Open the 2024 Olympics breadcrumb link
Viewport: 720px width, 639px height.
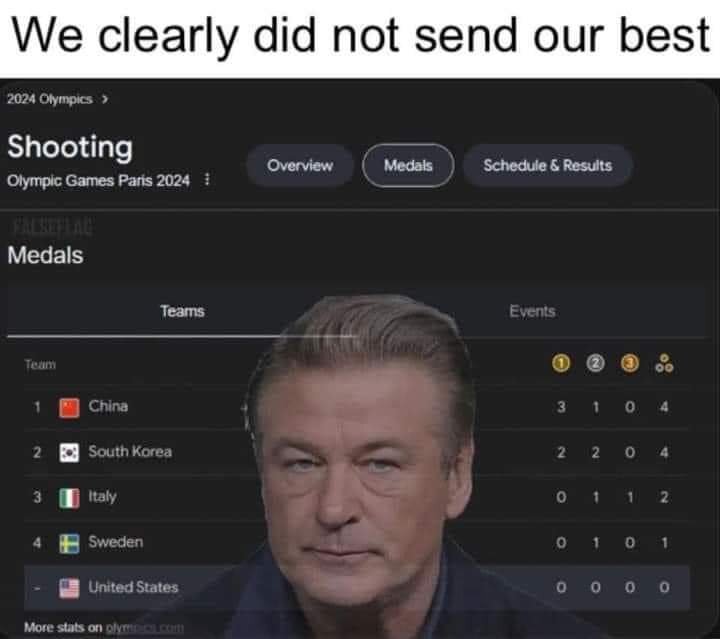pos(50,99)
